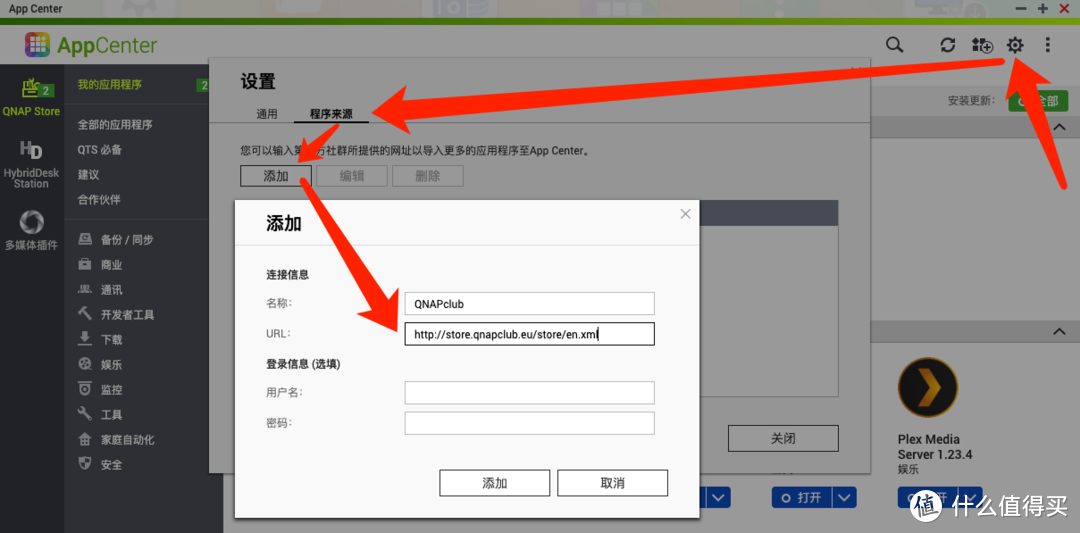The image size is (1080, 533).
Task: Select 我的应用程序 in the menu
Action: coord(110,85)
